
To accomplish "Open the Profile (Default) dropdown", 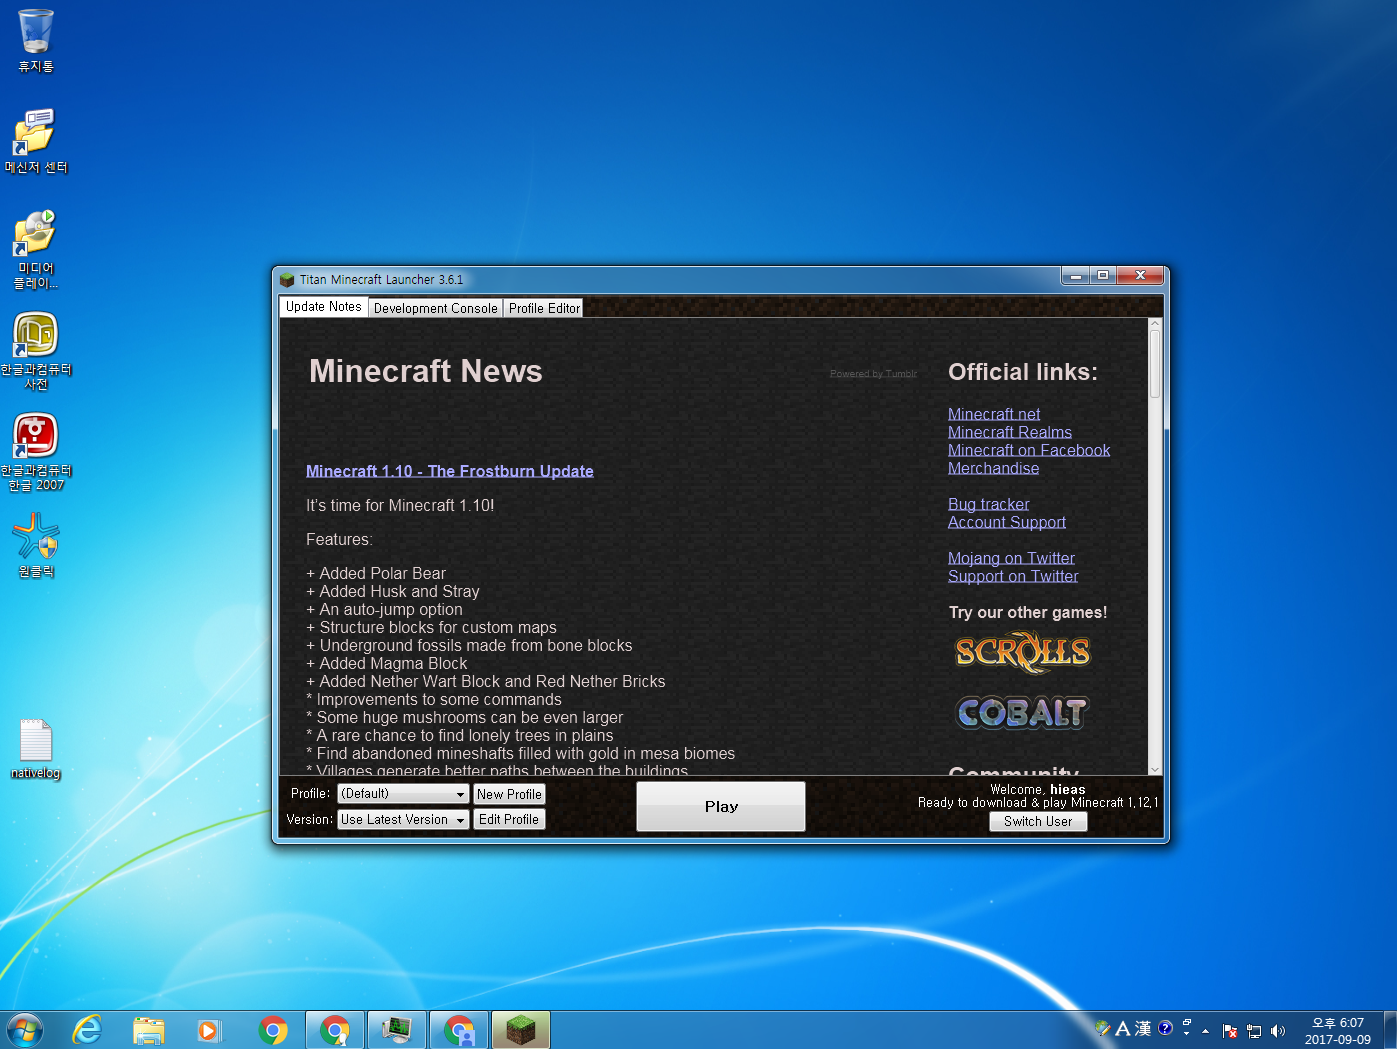I will (x=403, y=793).
